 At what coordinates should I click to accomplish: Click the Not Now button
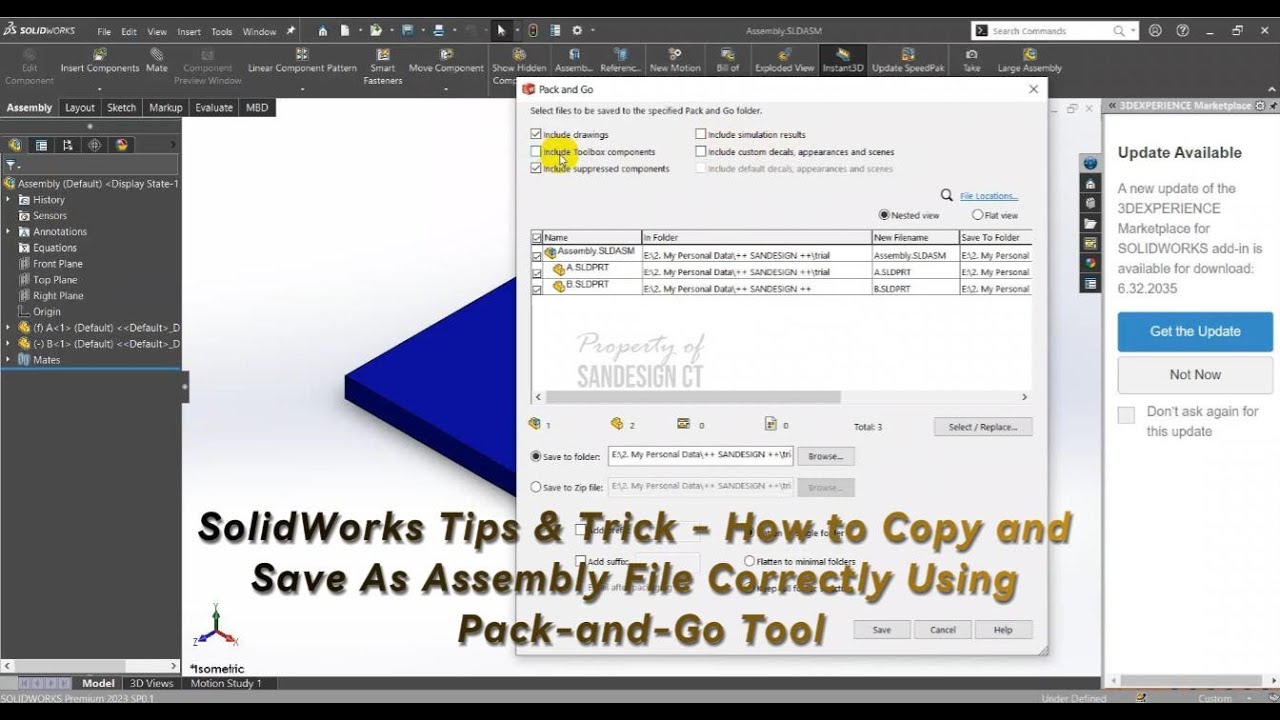pyautogui.click(x=1195, y=374)
